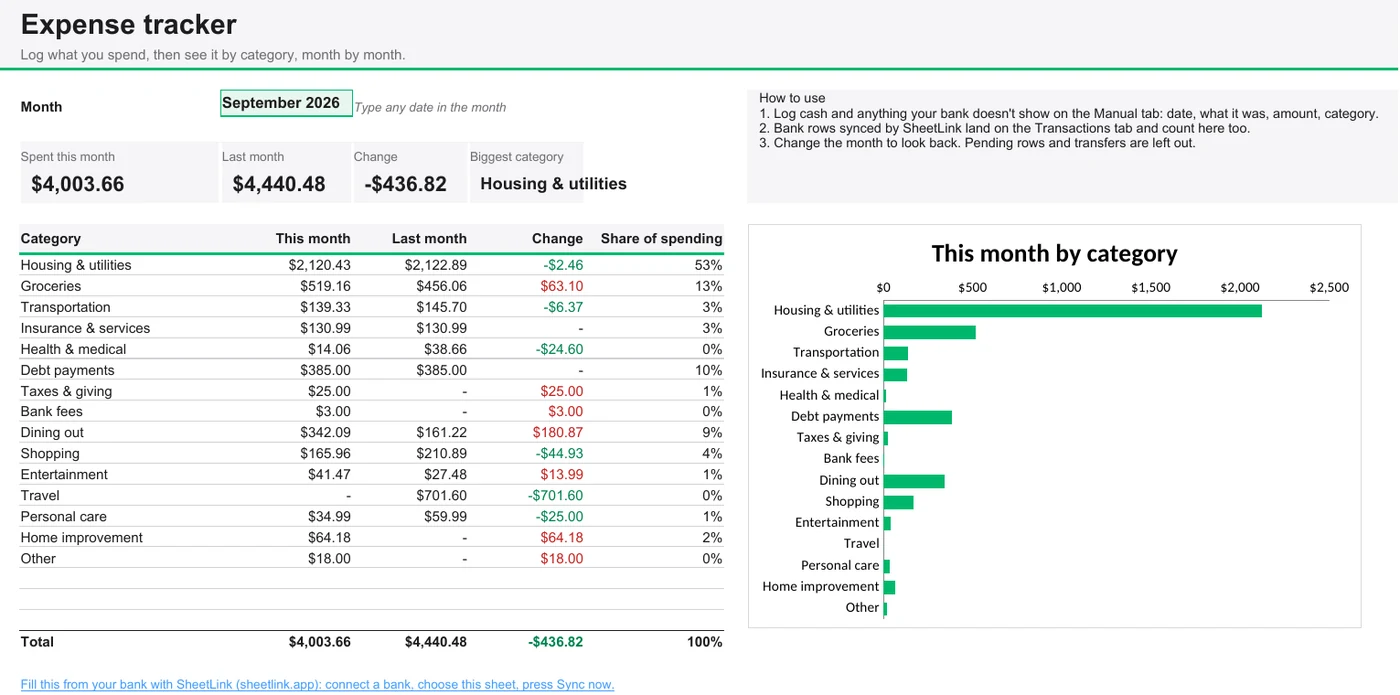Click the Spent this month value $4,003.66
This screenshot has height=695, width=1400.
tap(78, 184)
